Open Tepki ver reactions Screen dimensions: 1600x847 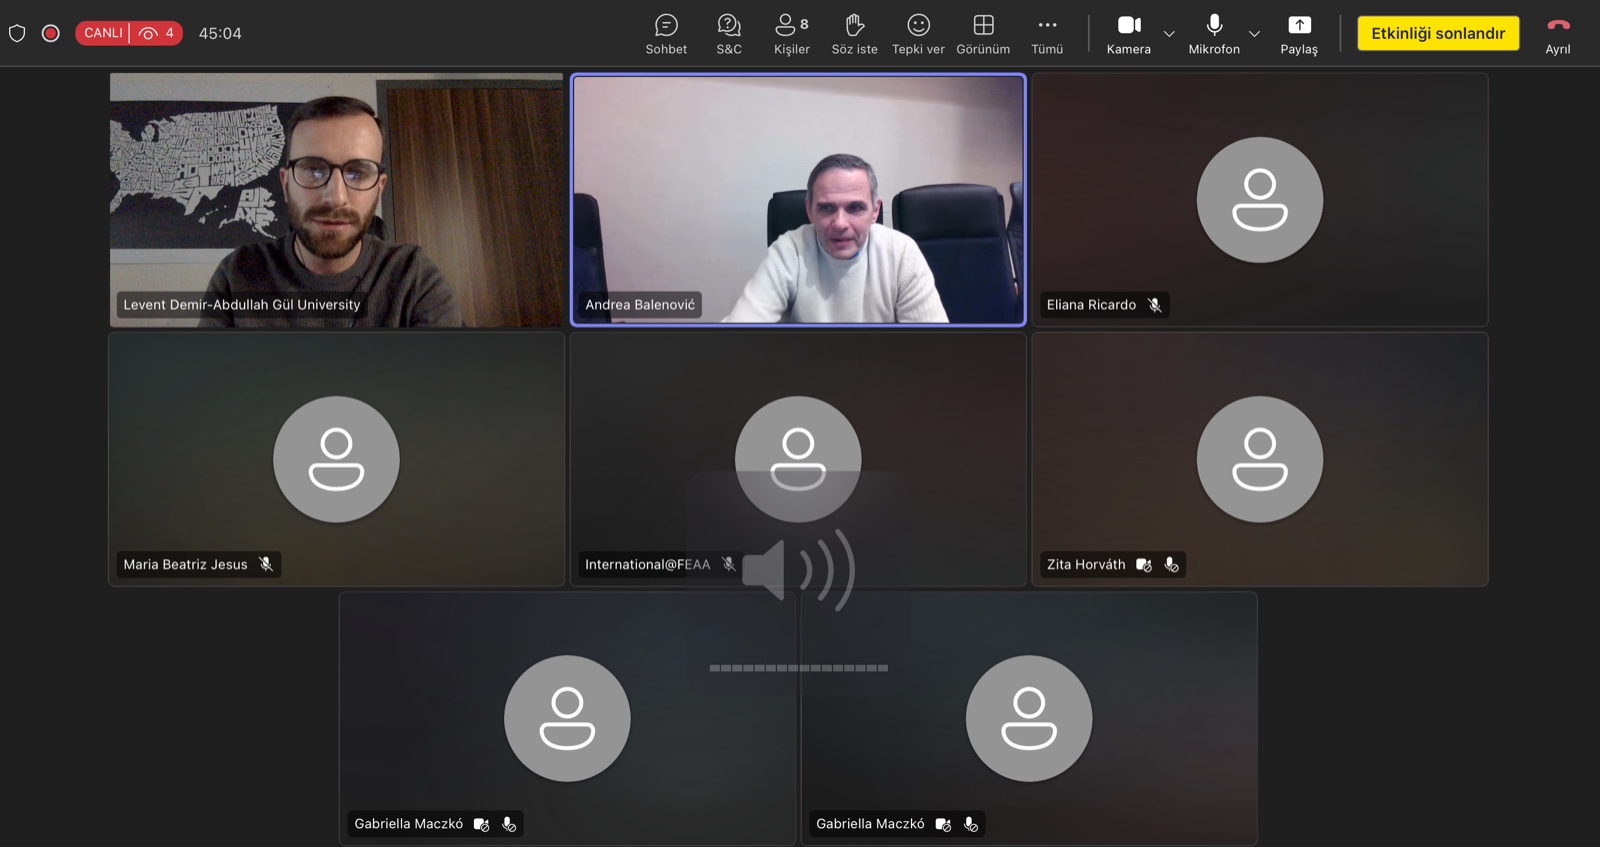918,33
